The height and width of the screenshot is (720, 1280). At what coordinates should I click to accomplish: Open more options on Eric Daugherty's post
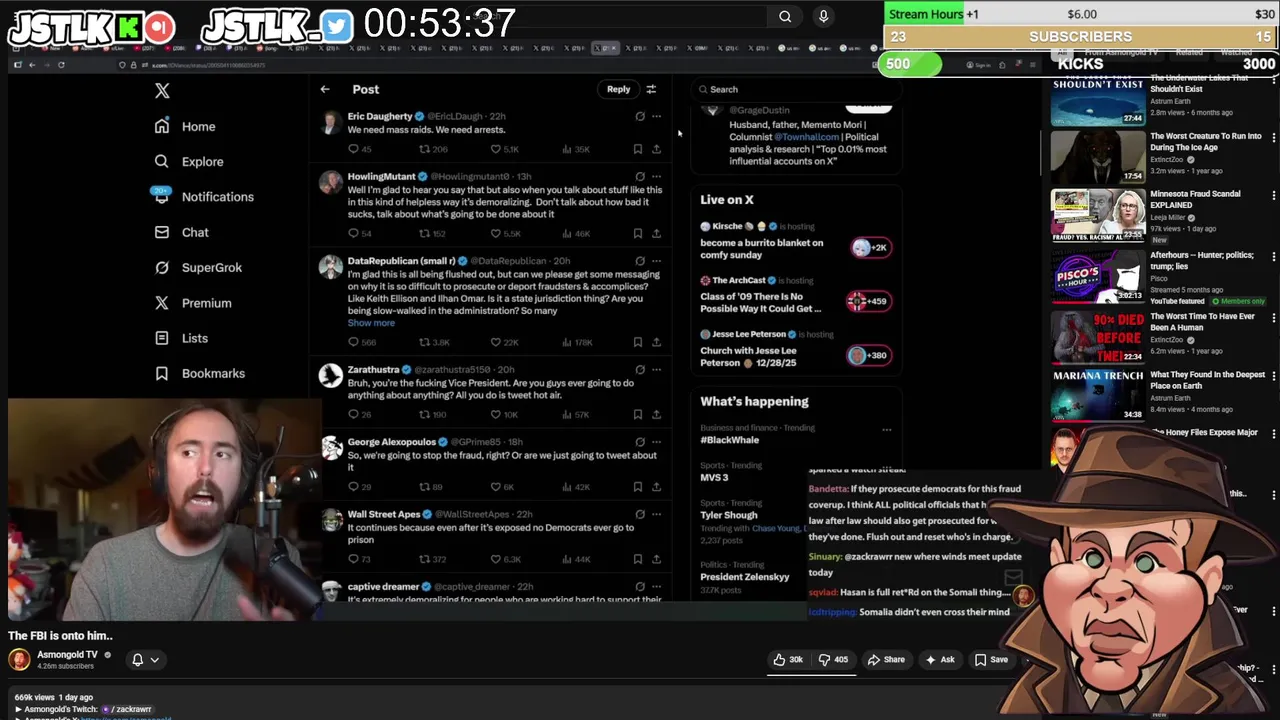656,116
